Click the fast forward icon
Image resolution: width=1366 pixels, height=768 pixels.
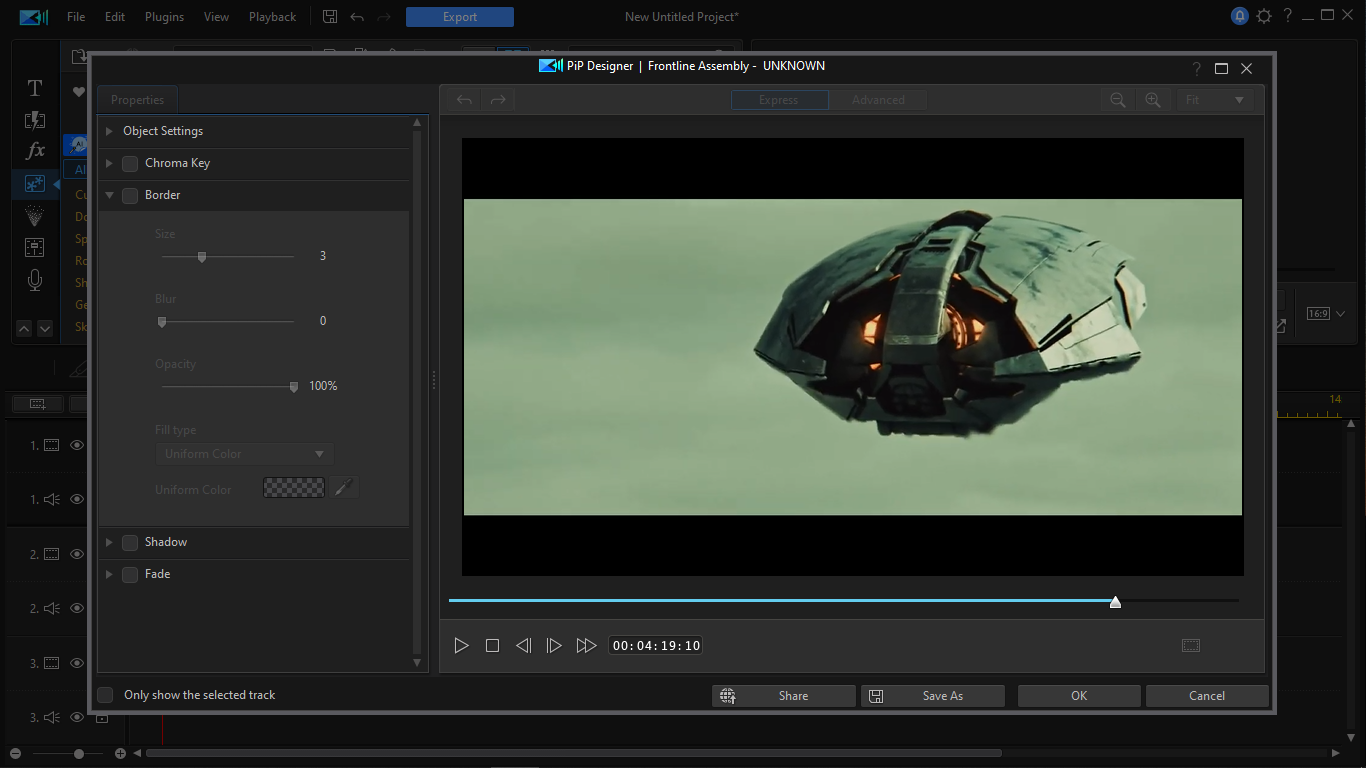587,646
